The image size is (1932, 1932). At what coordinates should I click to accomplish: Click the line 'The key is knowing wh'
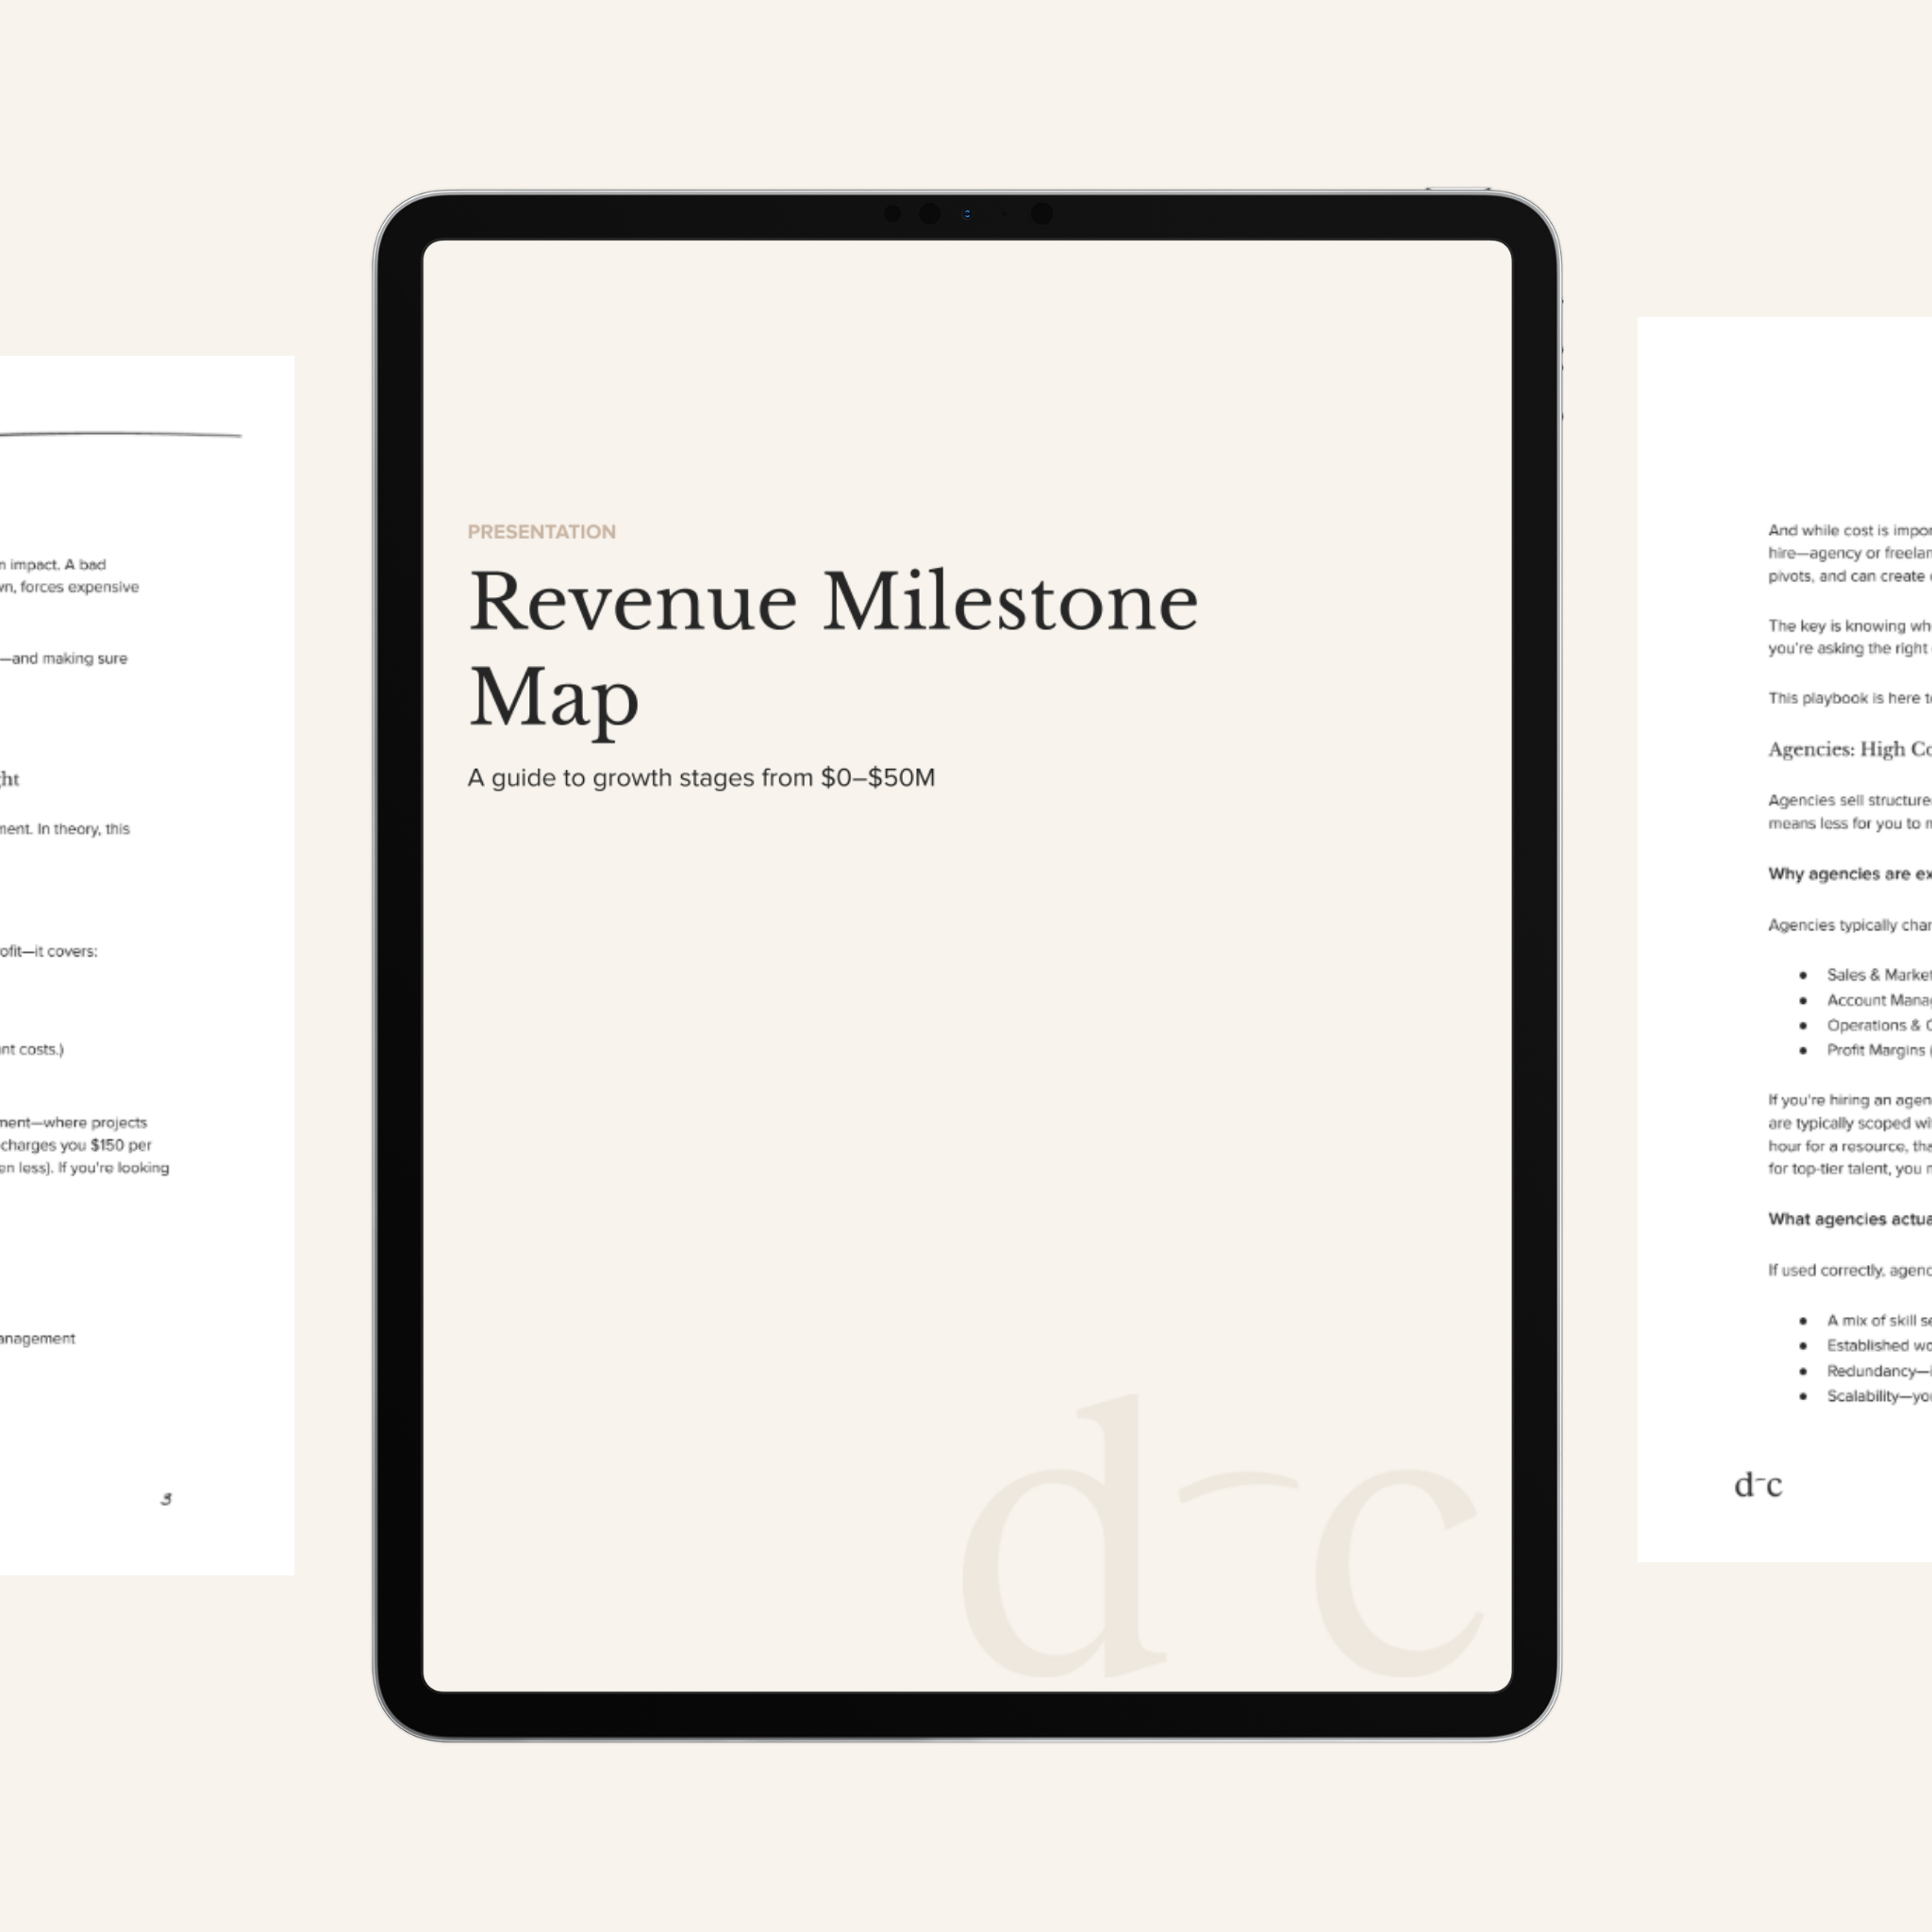[1849, 626]
